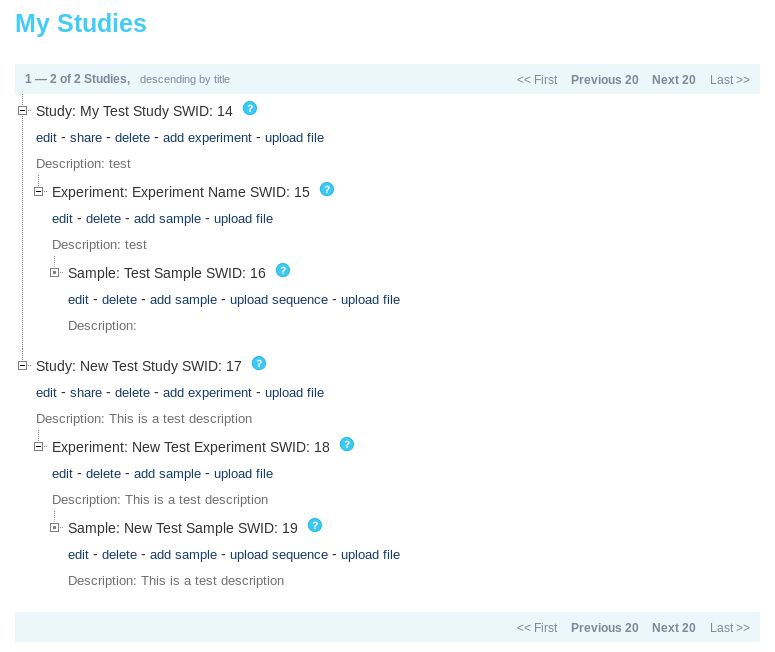Screen dimensions: 775x652
Task: Open help icon for Experiment Name SWID 15
Action: 327,189
